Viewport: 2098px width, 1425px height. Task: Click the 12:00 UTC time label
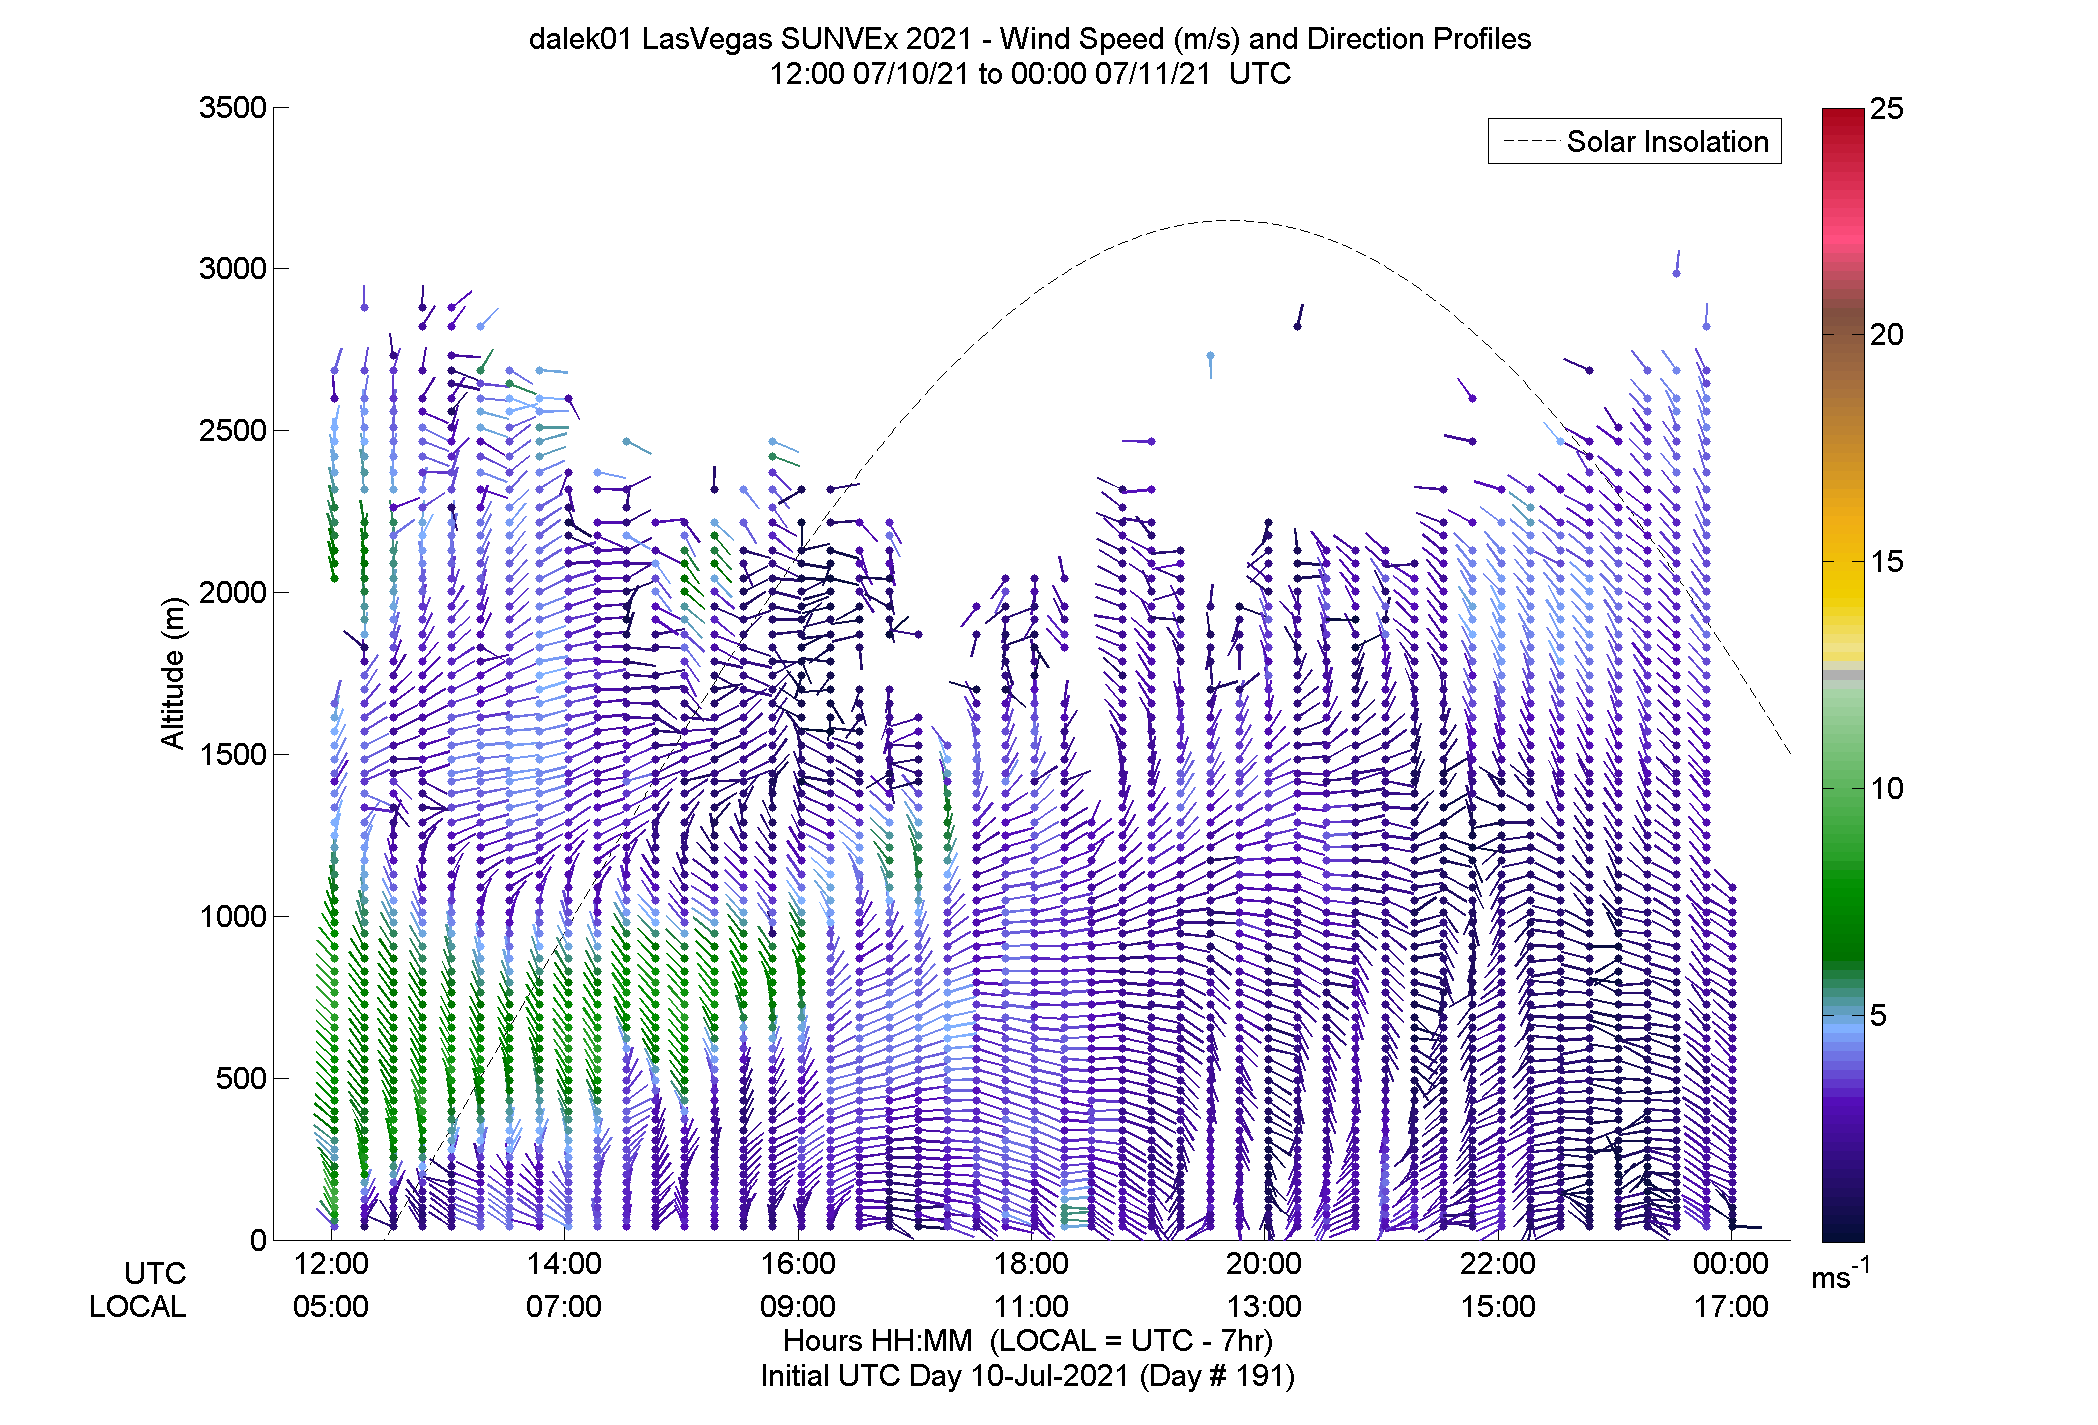(x=331, y=1264)
